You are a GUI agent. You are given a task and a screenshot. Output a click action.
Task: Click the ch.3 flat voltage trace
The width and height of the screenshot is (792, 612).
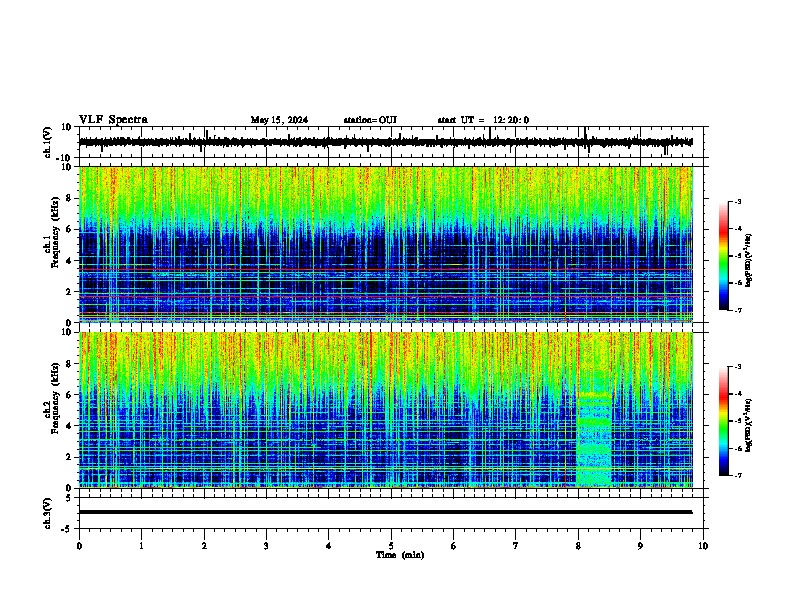385,512
